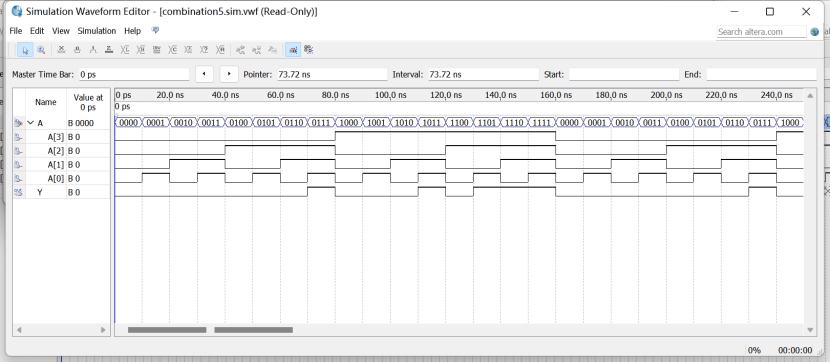This screenshot has width=830, height=362.
Task: Click the B 0000 value of bus A
Action: pyautogui.click(x=80, y=123)
